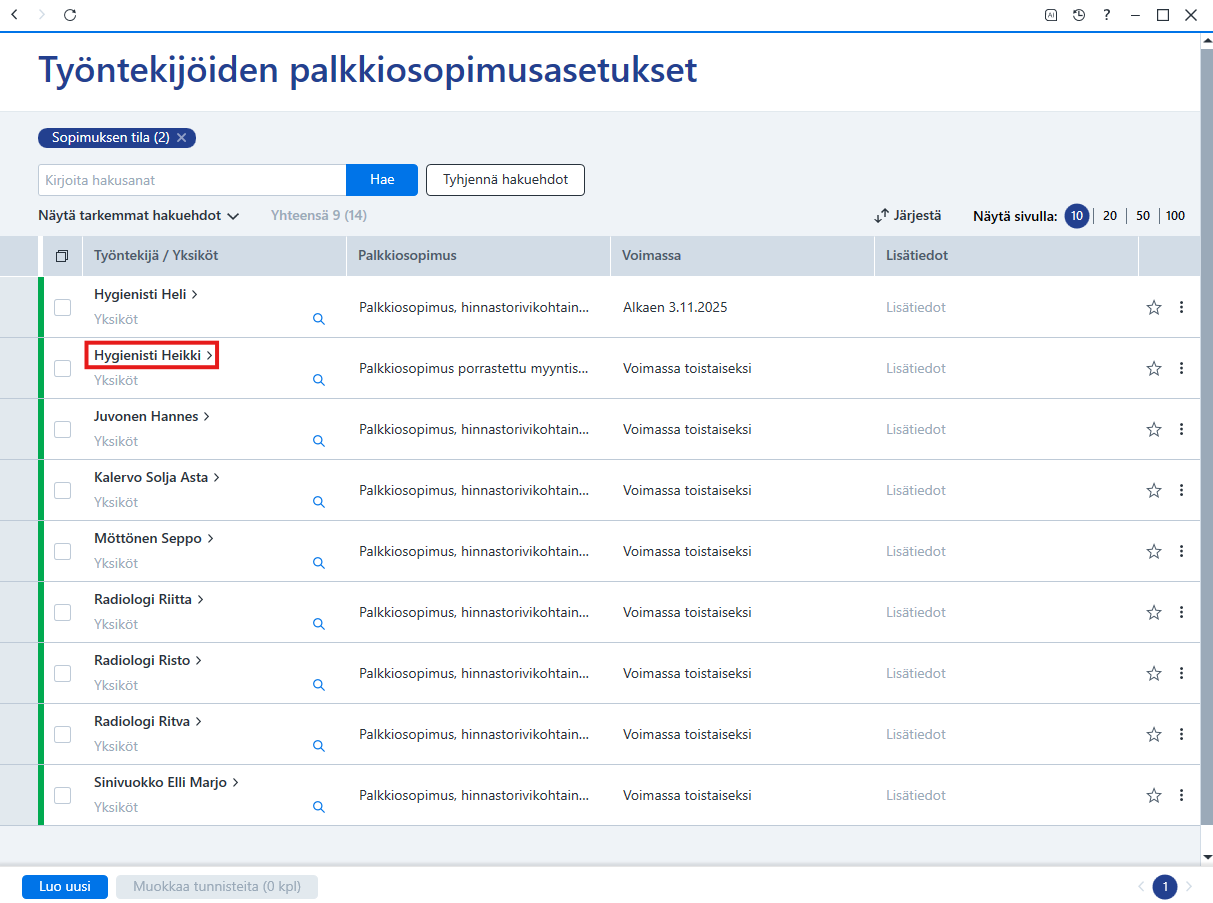Search units for Radiologi Ritva
Viewport: 1213px width, 903px height.
click(319, 746)
